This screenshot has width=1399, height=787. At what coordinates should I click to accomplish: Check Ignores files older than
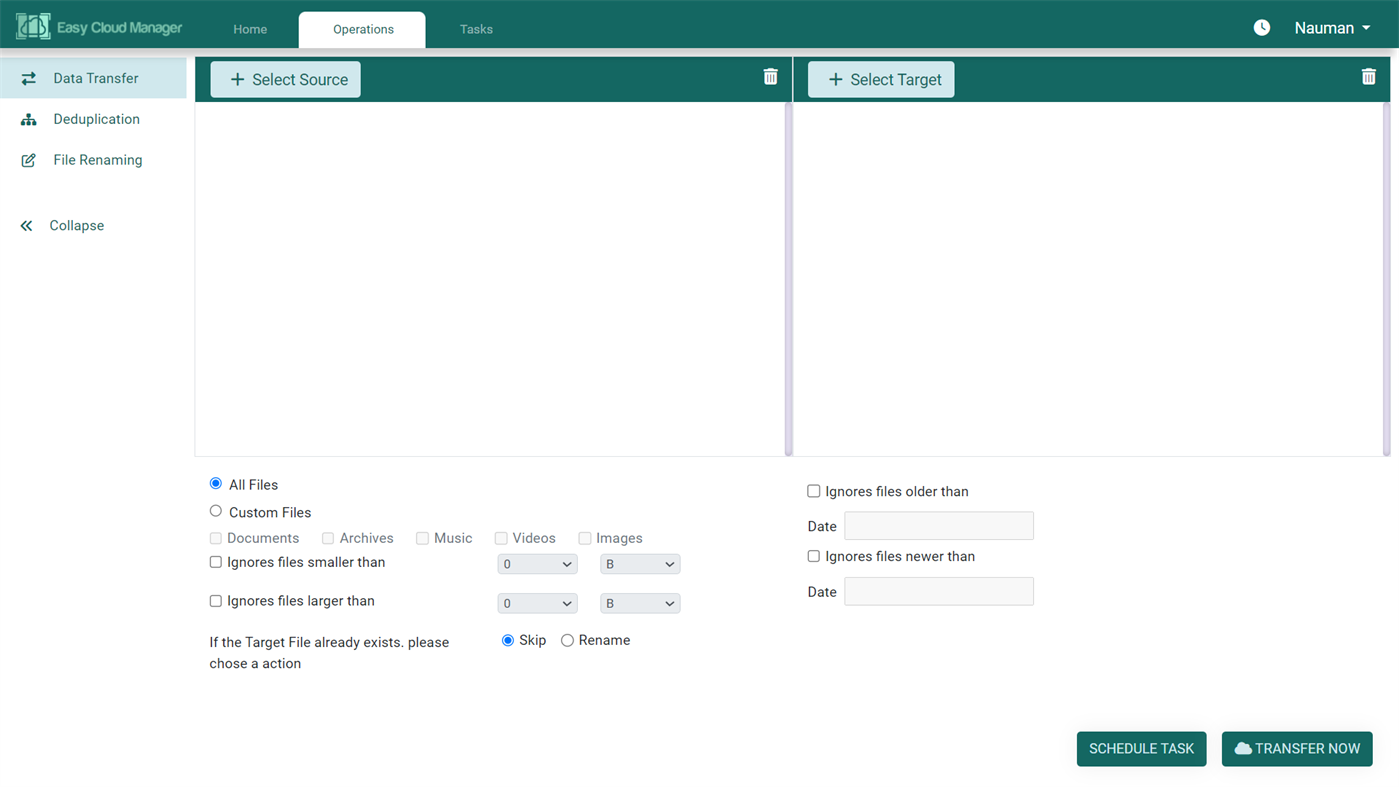pyautogui.click(x=813, y=490)
